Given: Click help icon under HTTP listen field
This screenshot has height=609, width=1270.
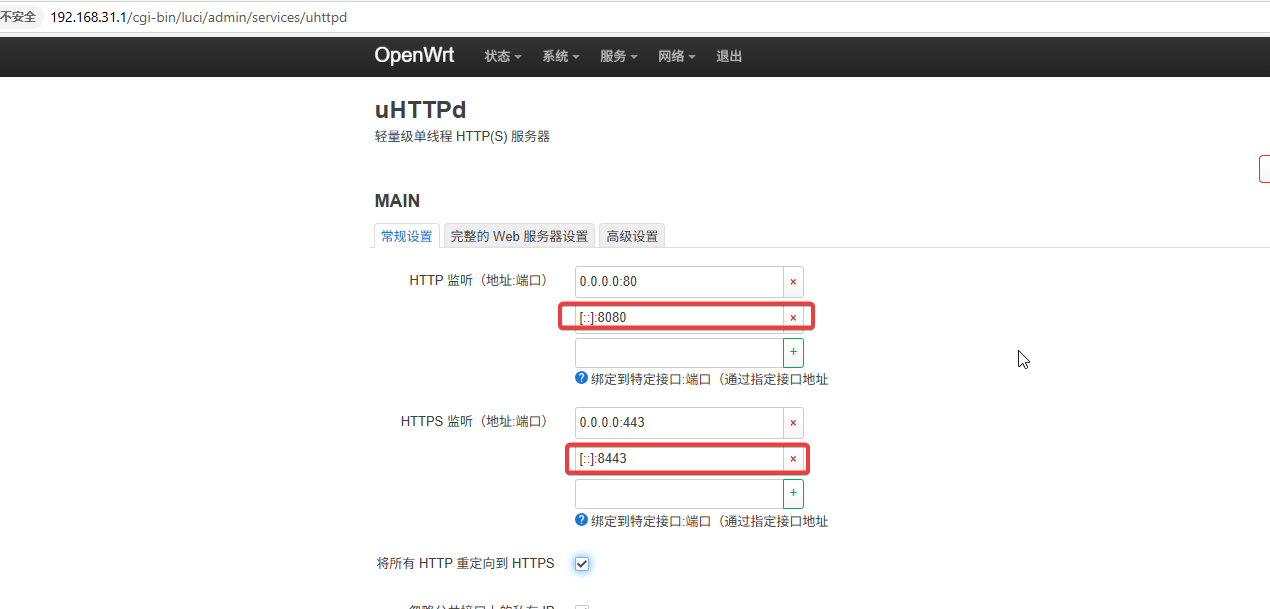Looking at the screenshot, I should pyautogui.click(x=581, y=379).
